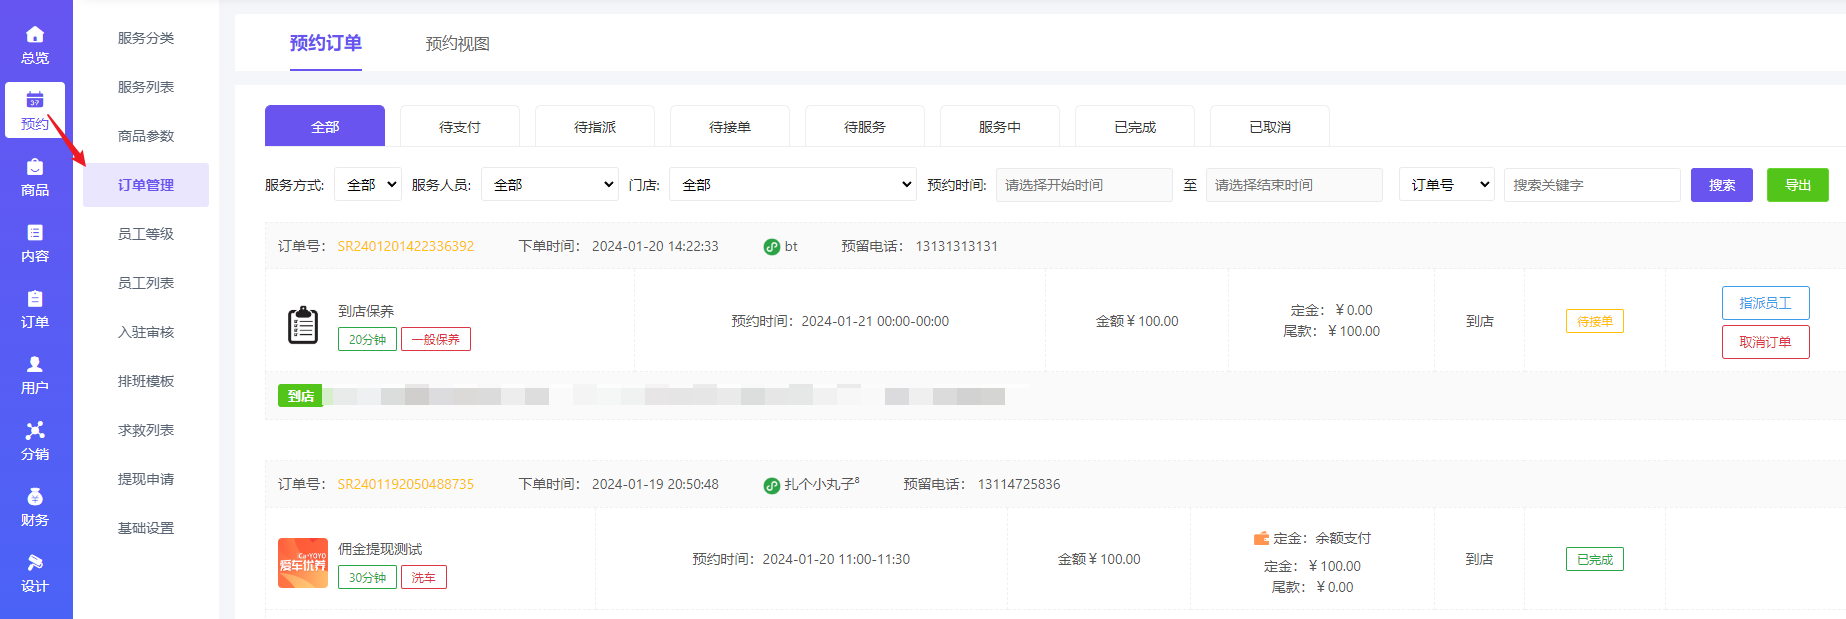The image size is (1846, 619).
Task: Click the 30分钟 duration tag
Action: [367, 578]
